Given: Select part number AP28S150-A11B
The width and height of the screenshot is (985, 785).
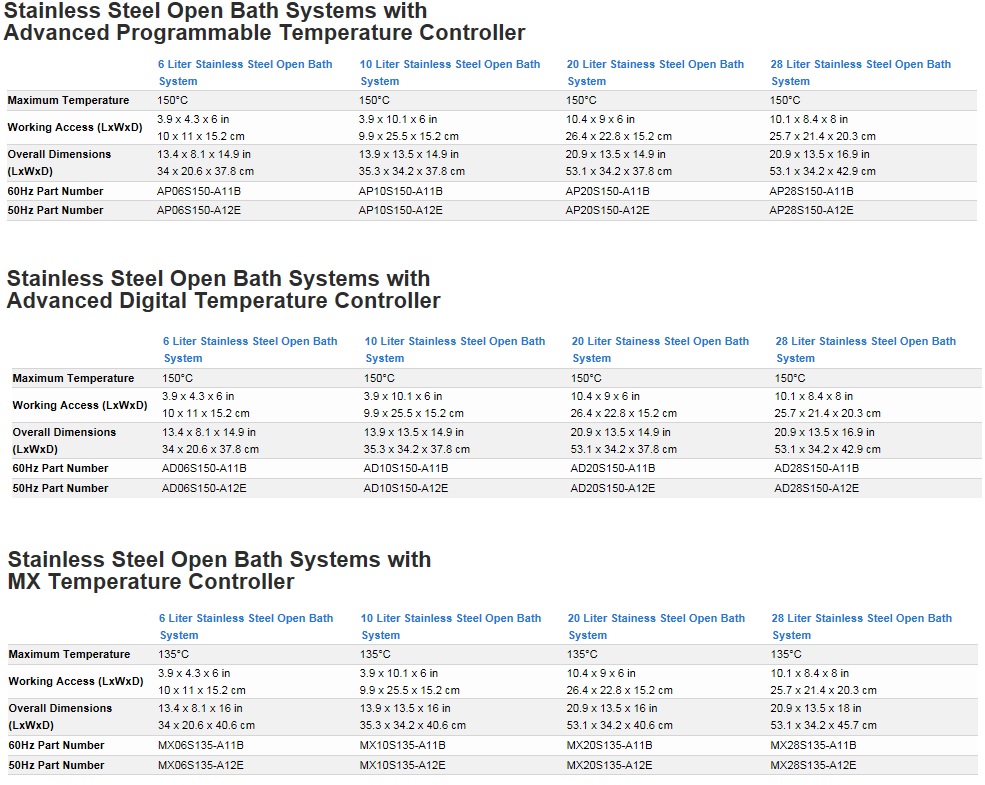Looking at the screenshot, I should pos(812,192).
